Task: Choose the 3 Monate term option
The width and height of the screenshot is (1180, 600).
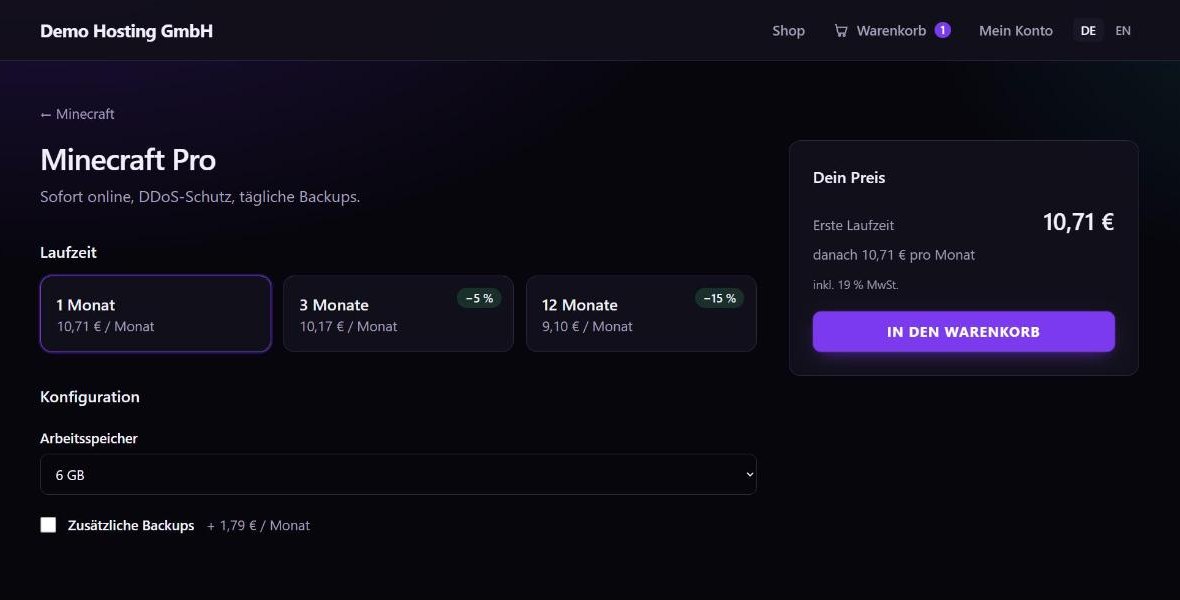Action: pyautogui.click(x=398, y=313)
